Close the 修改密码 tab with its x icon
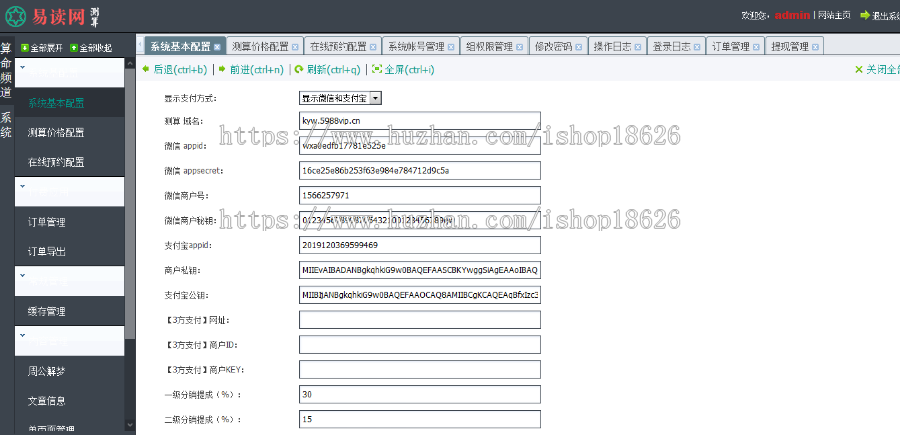Image resolution: width=900 pixels, height=435 pixels. click(x=579, y=47)
